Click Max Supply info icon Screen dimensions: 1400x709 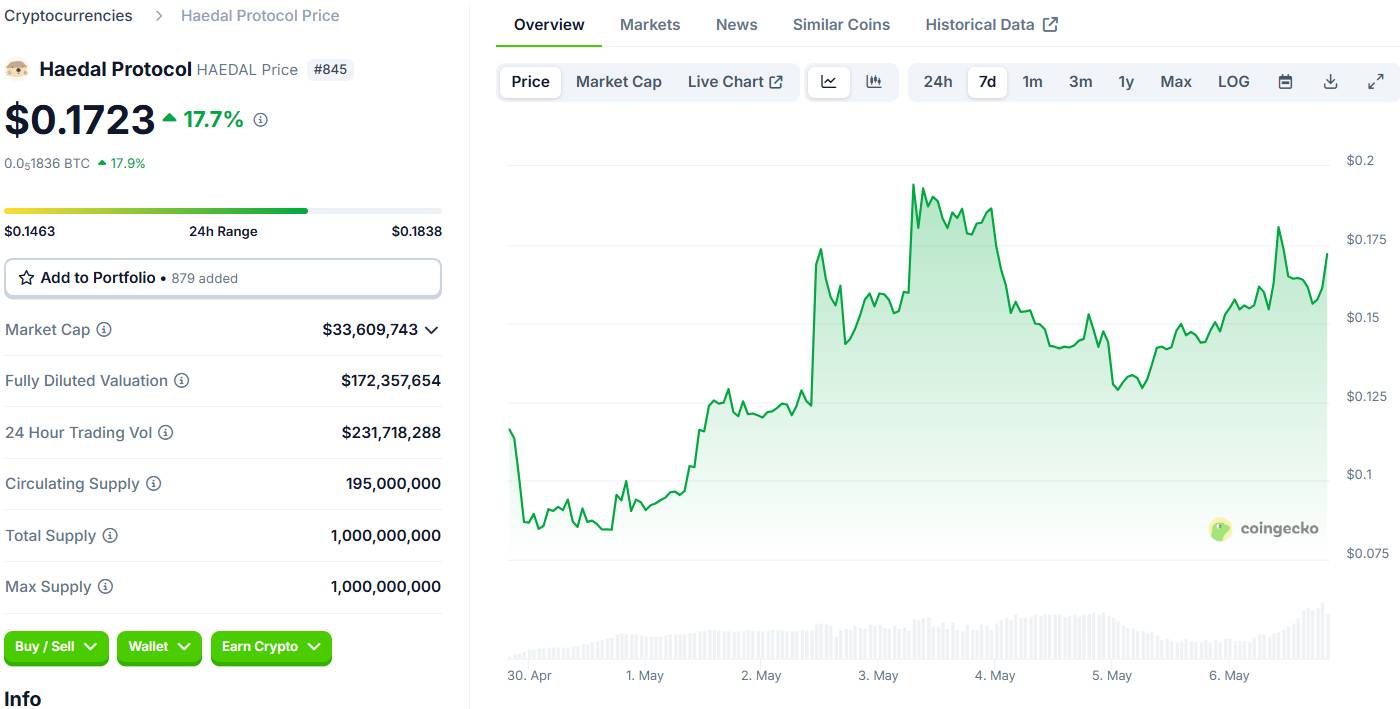point(105,587)
